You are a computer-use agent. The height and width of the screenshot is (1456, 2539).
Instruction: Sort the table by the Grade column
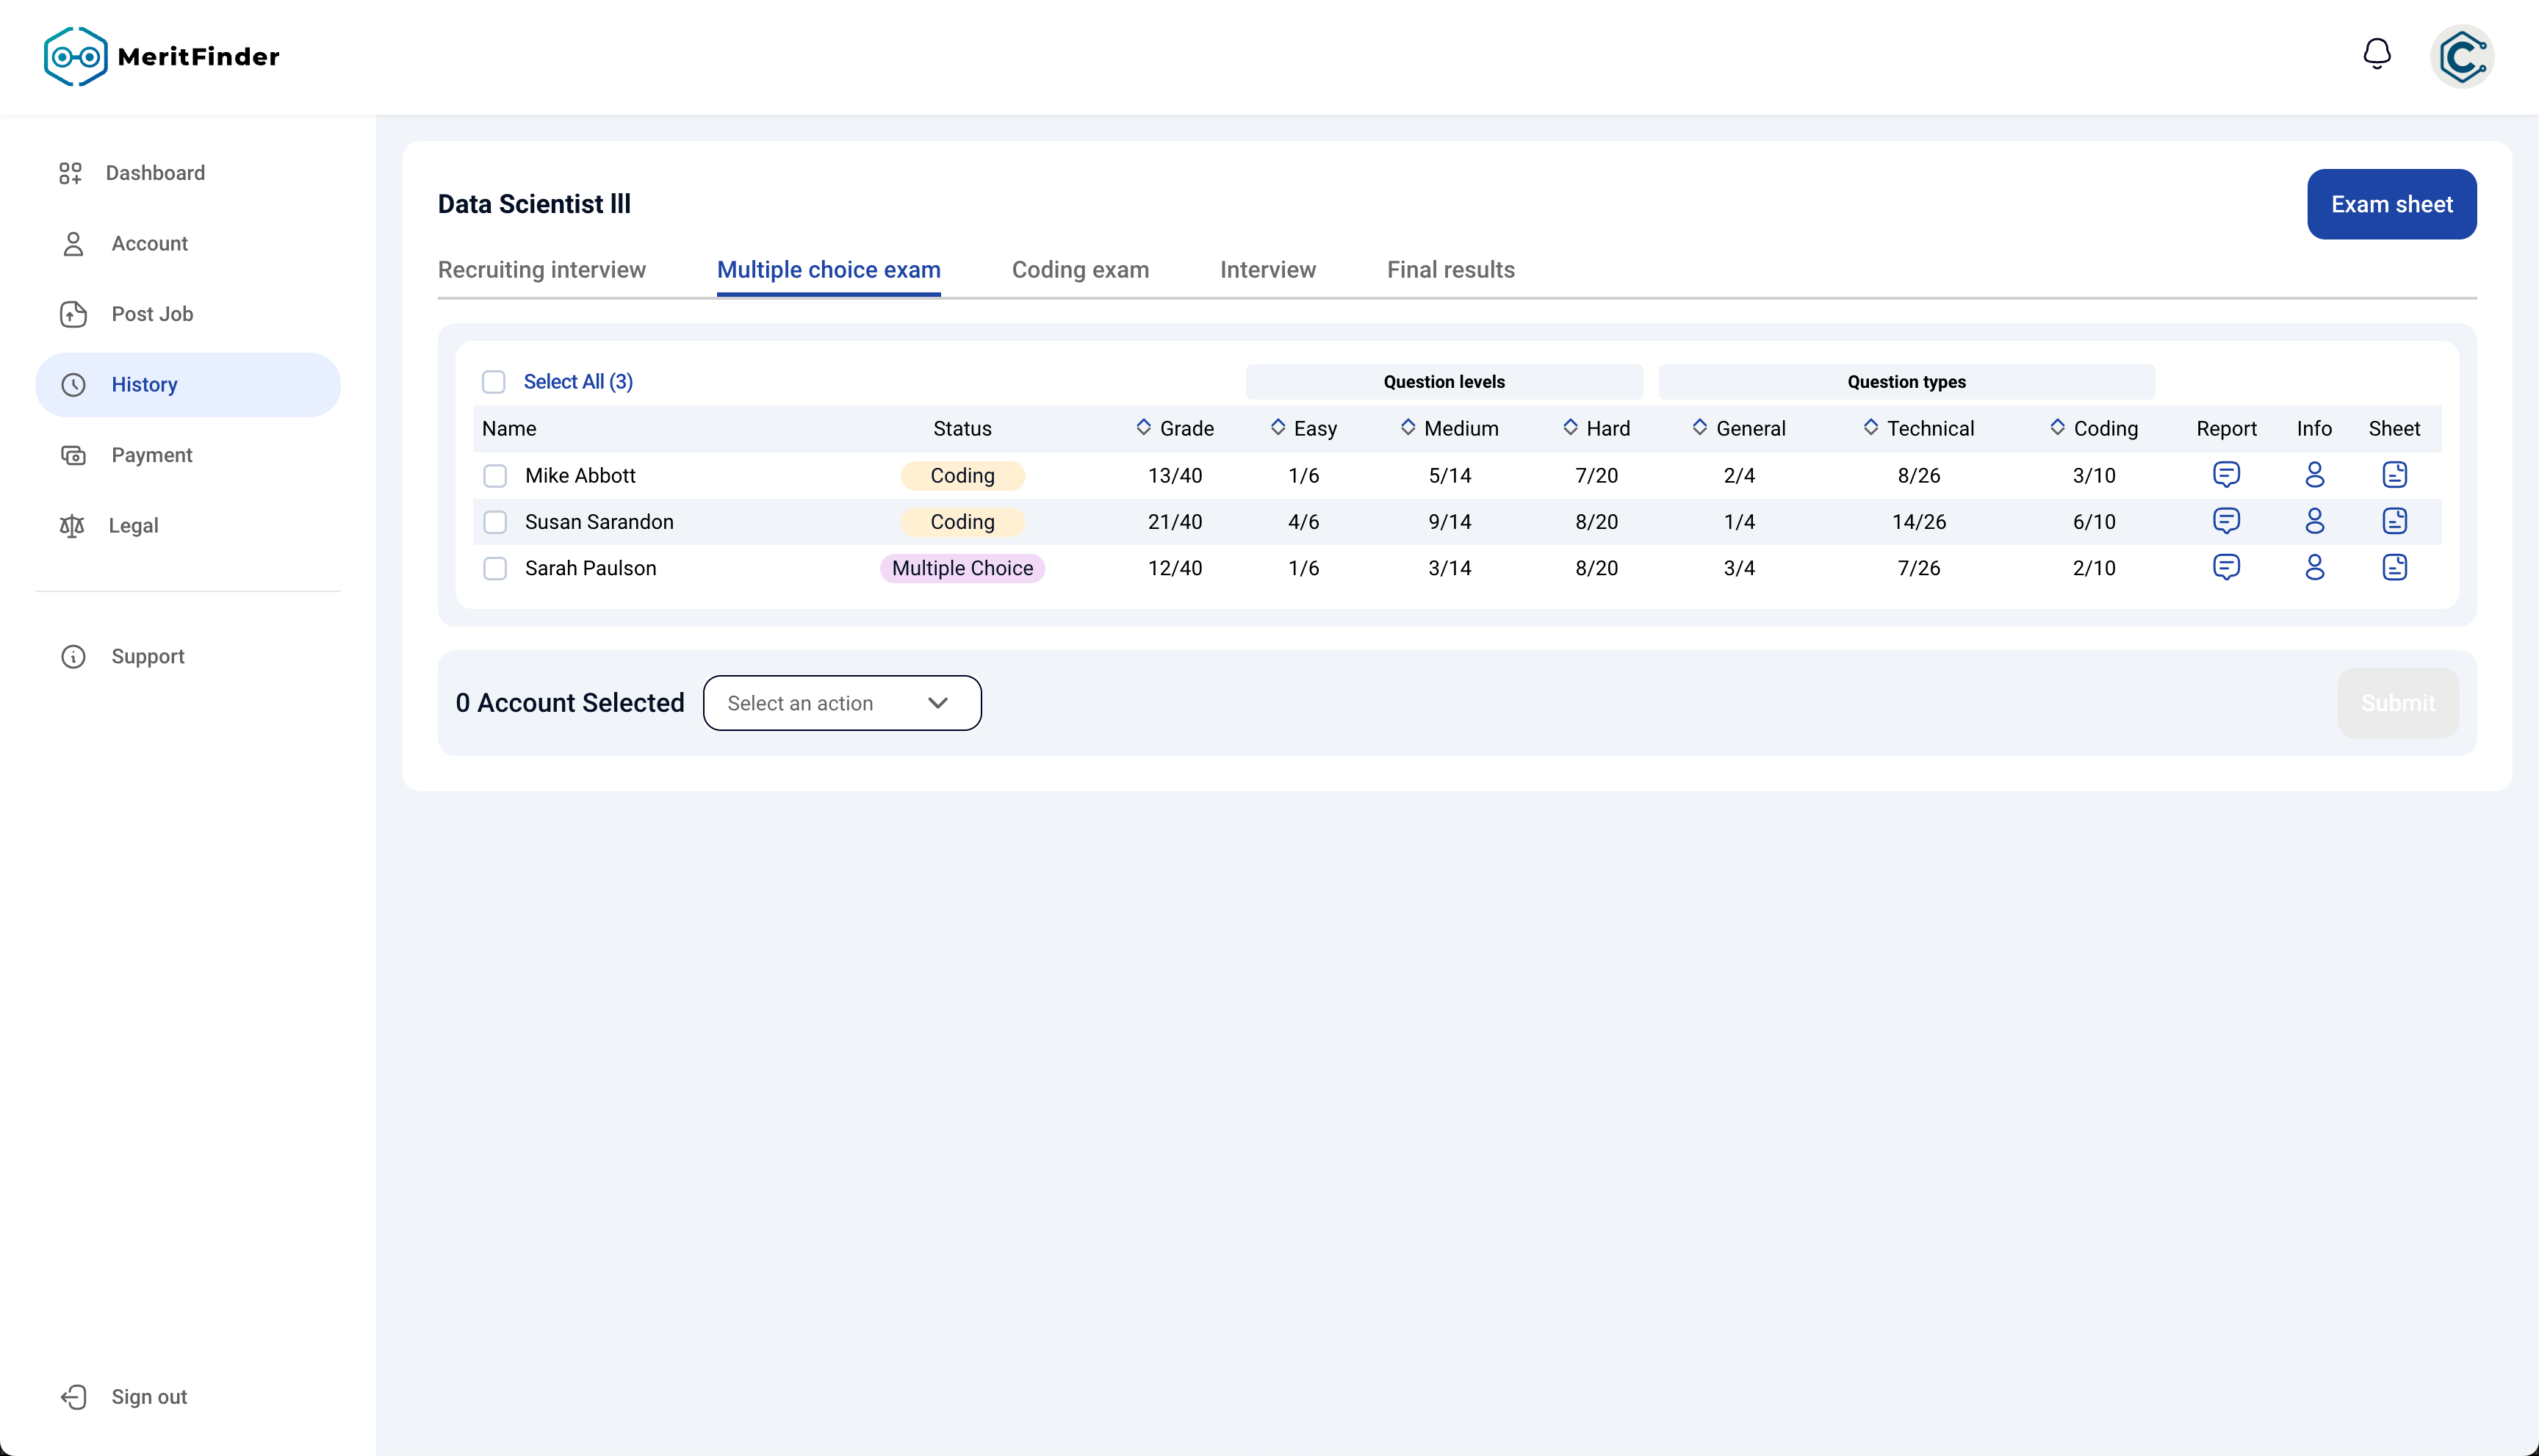click(1175, 428)
